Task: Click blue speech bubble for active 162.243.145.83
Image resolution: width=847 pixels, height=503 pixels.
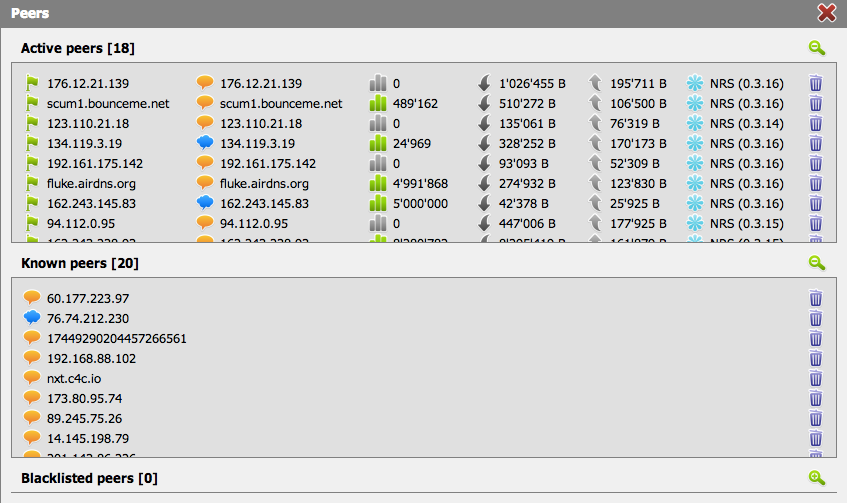Action: point(205,203)
